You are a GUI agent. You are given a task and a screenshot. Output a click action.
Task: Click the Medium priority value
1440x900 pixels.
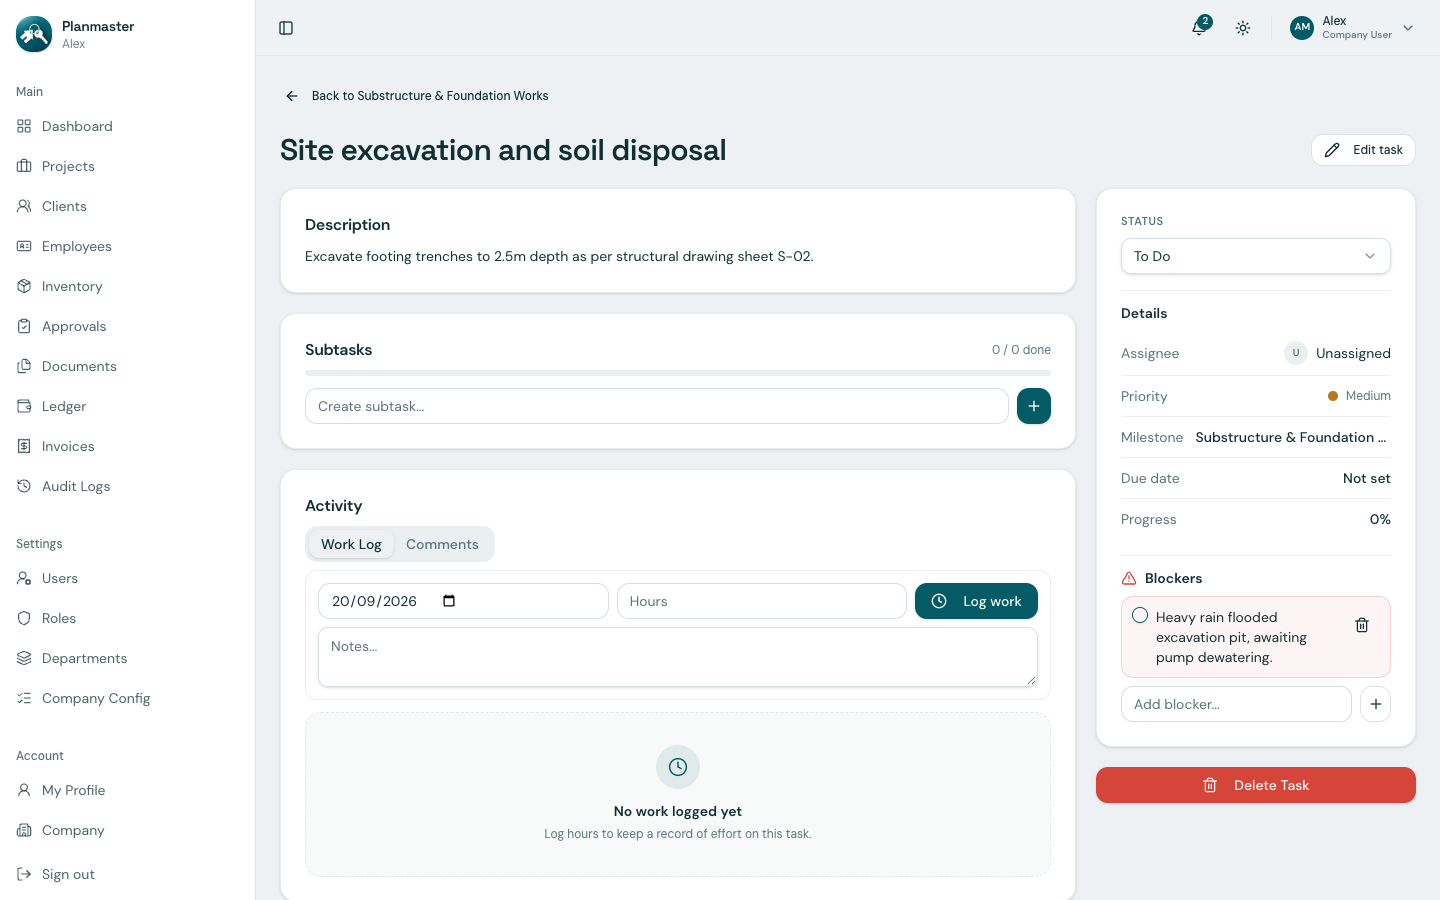pos(1359,396)
